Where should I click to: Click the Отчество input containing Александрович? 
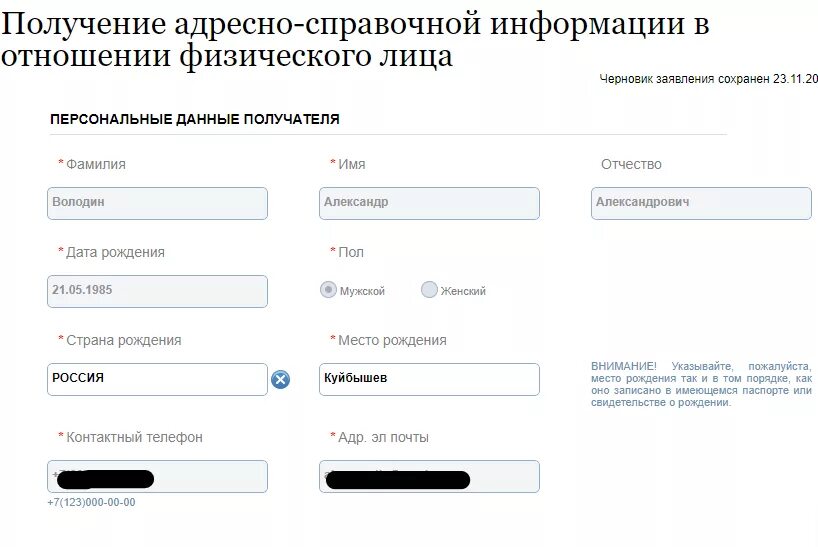(x=701, y=203)
